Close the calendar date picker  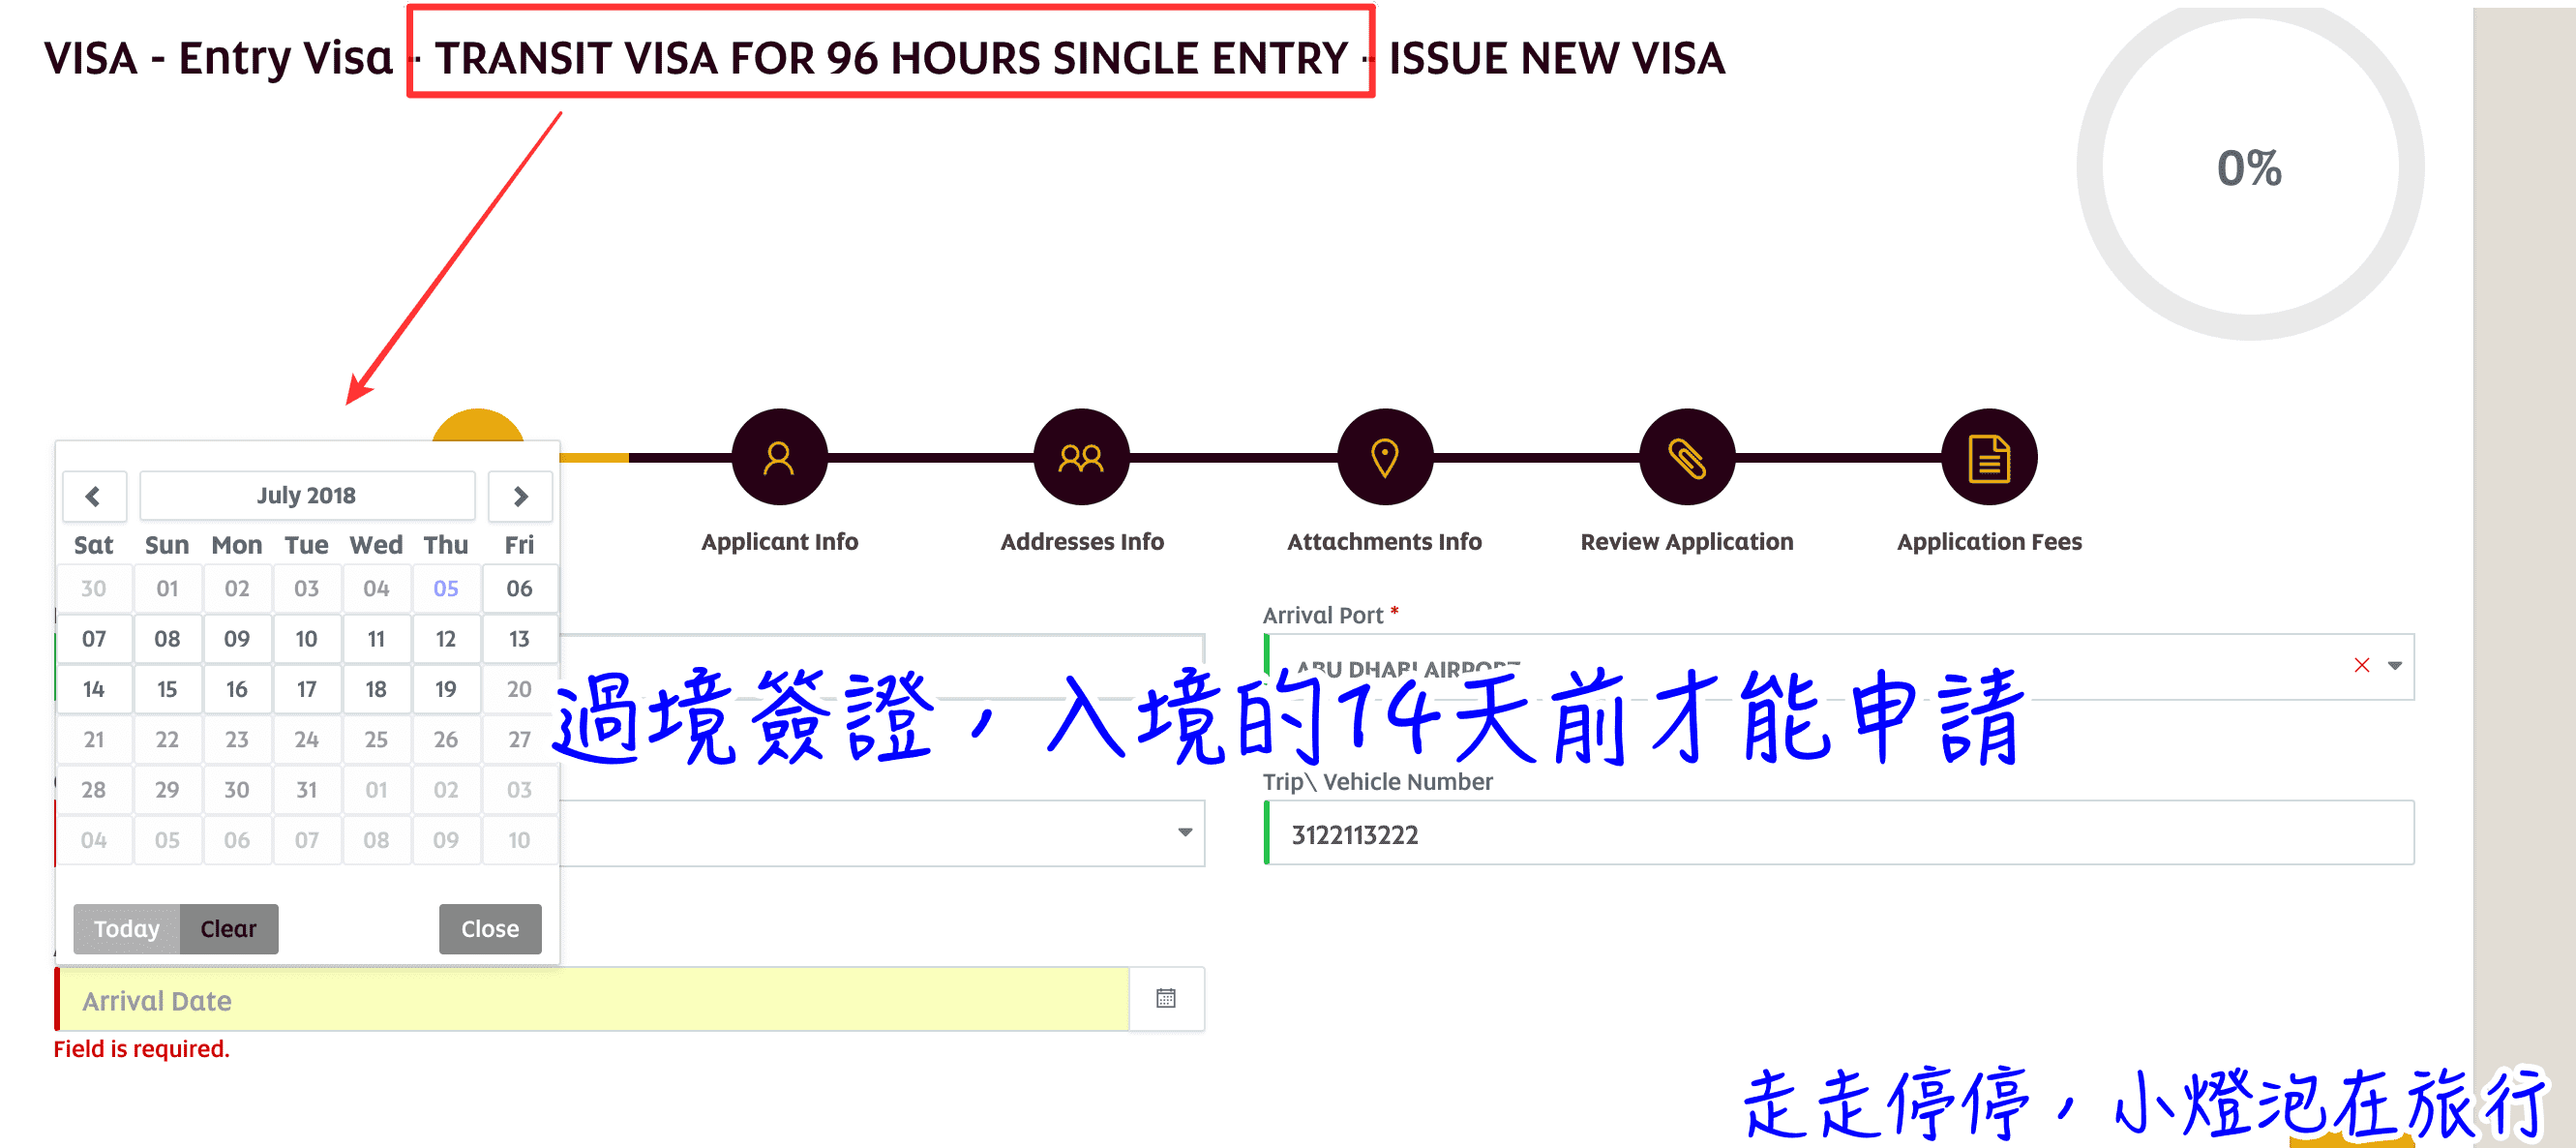tap(492, 926)
